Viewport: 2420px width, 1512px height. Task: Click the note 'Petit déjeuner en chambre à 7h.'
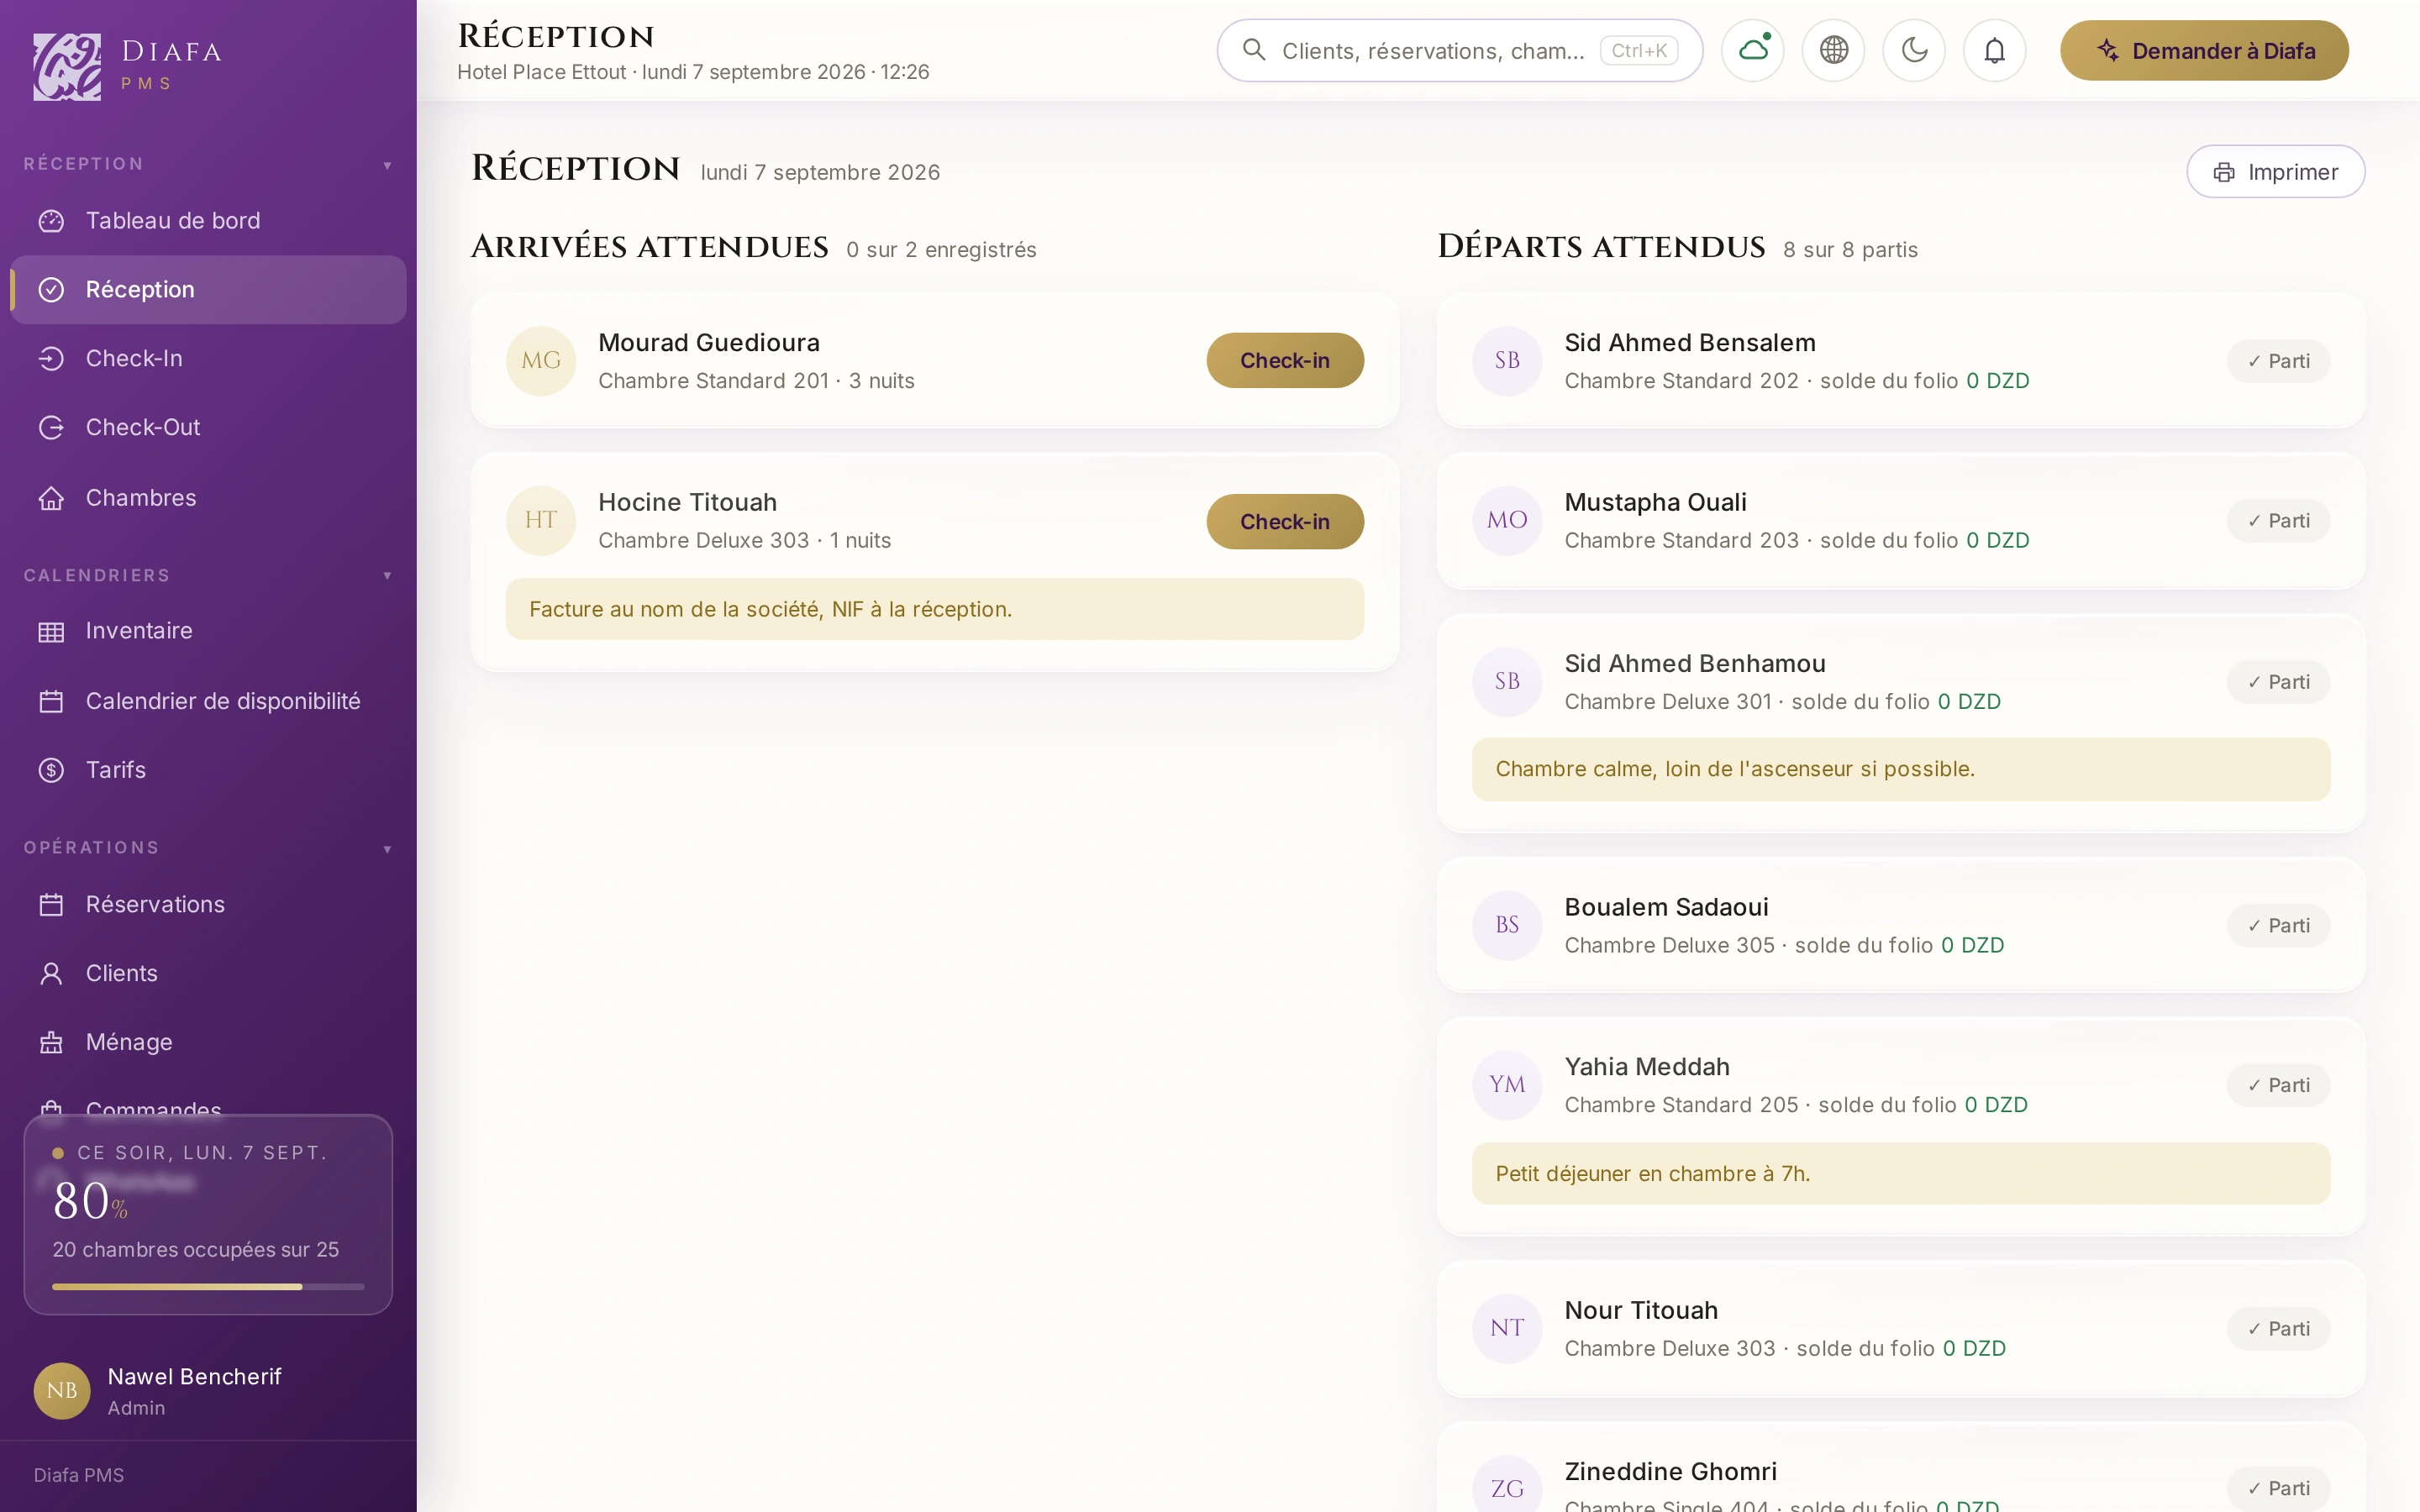click(1901, 1174)
